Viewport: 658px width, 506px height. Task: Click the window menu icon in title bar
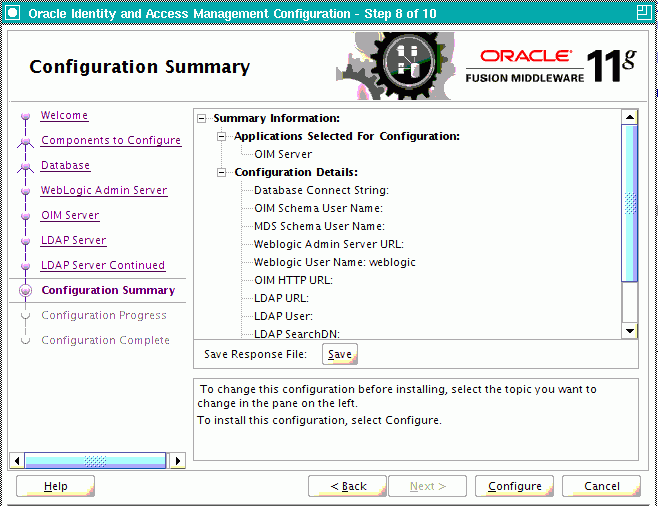click(13, 13)
